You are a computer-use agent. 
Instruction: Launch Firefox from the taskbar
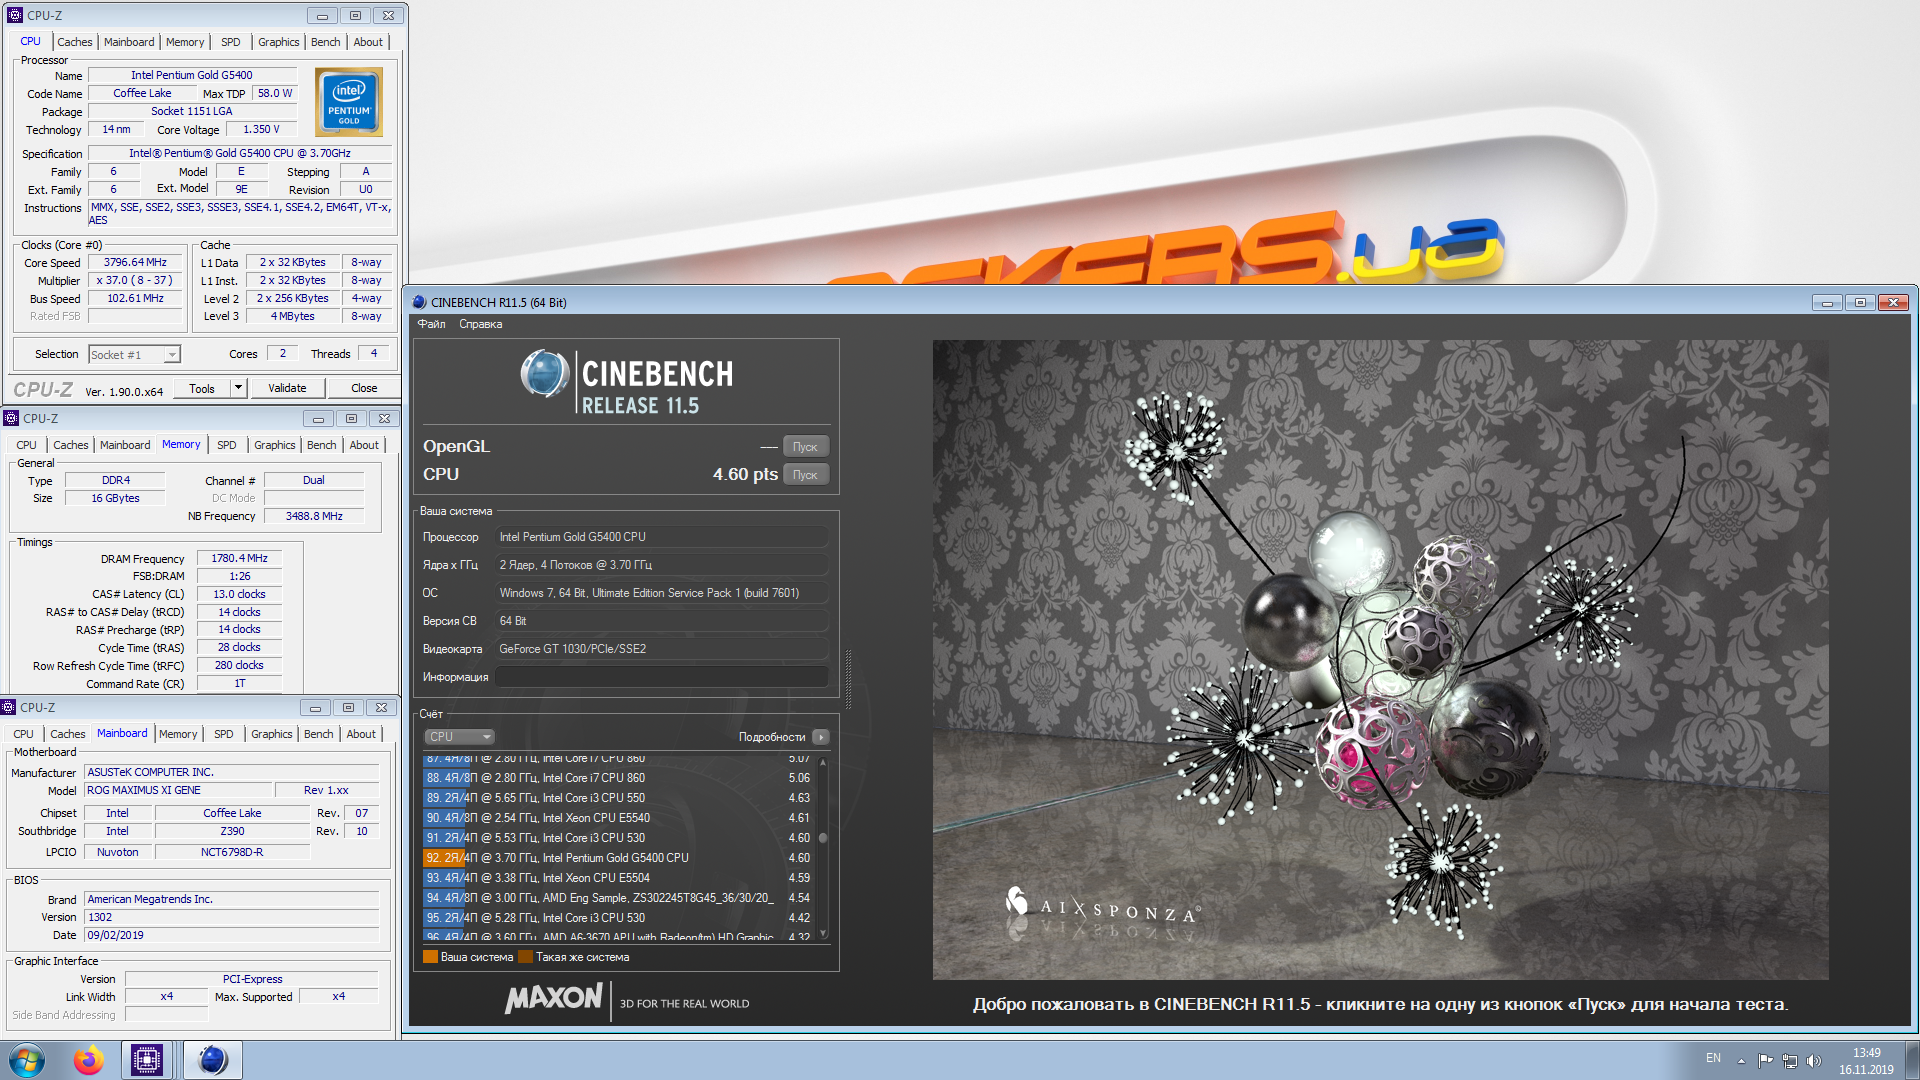coord(89,1060)
